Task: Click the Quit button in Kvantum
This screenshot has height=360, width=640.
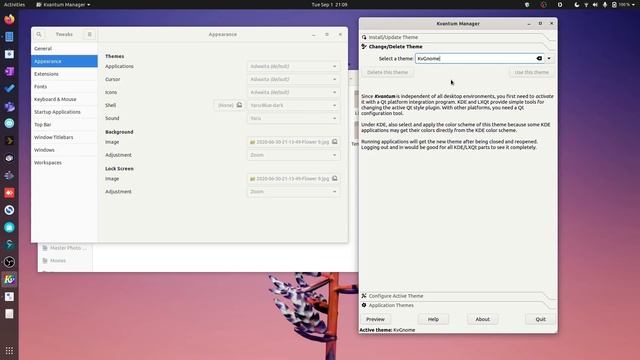Action: click(x=540, y=319)
